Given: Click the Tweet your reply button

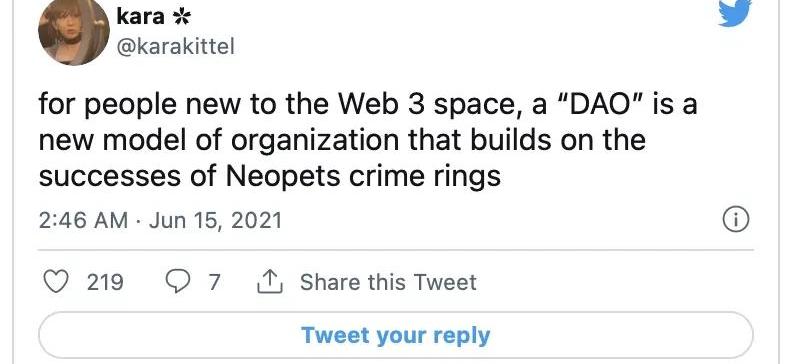Looking at the screenshot, I should pos(396,336).
